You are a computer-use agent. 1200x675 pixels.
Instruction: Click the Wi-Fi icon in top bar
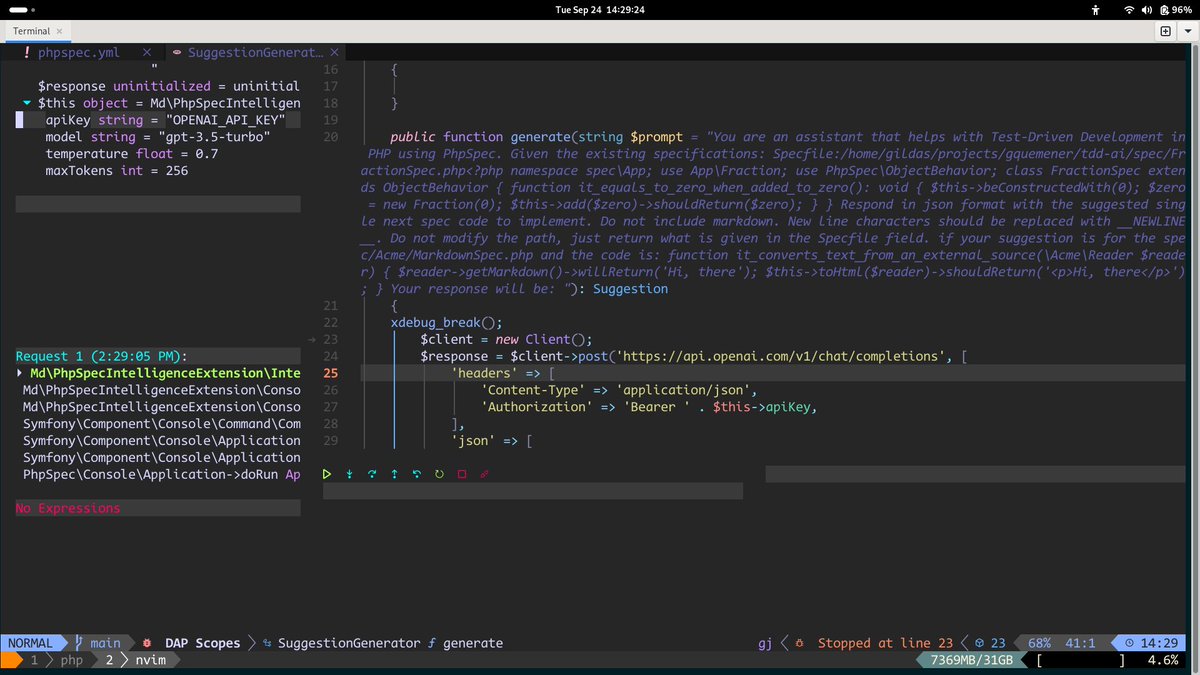click(x=1129, y=9)
